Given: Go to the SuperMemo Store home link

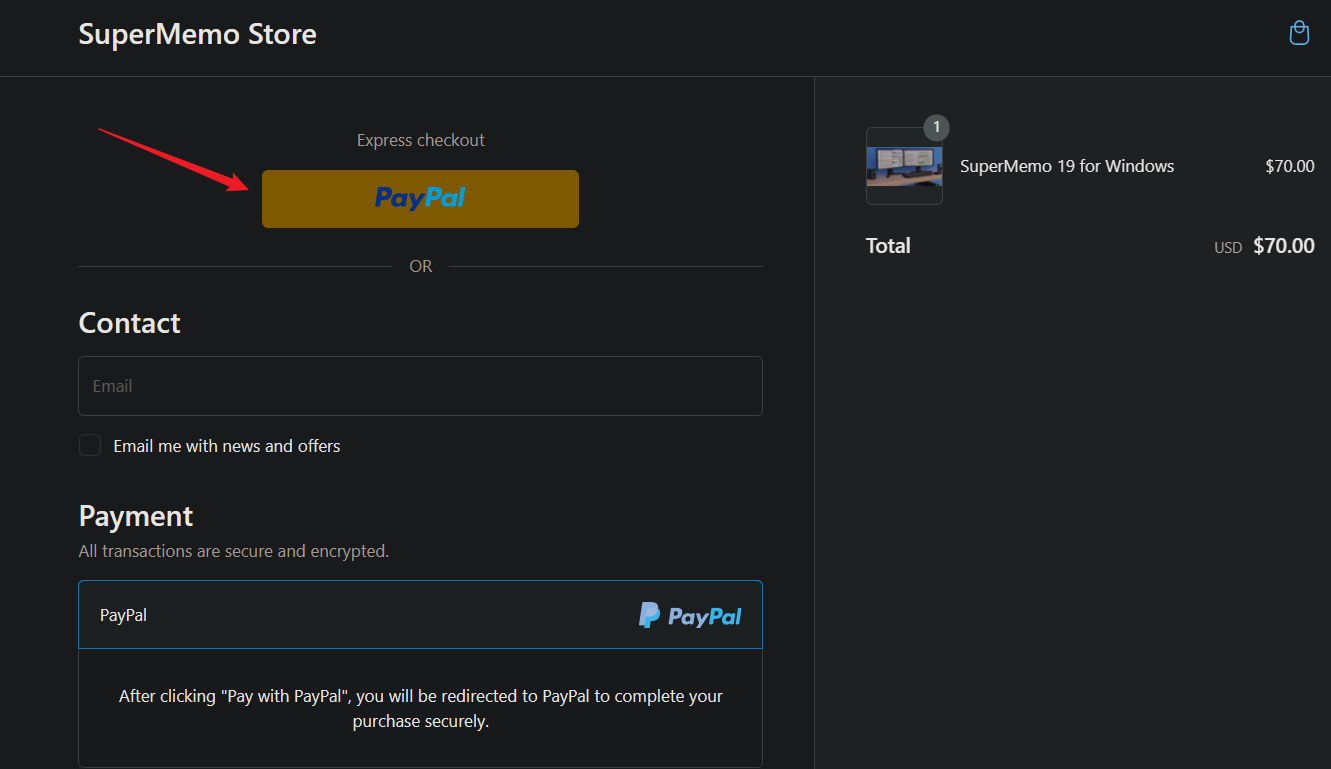Looking at the screenshot, I should point(197,34).
